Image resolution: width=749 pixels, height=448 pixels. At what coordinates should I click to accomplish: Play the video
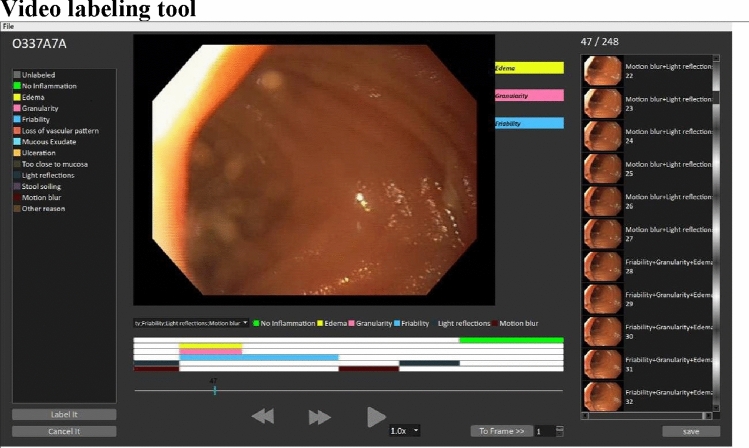pyautogui.click(x=376, y=417)
